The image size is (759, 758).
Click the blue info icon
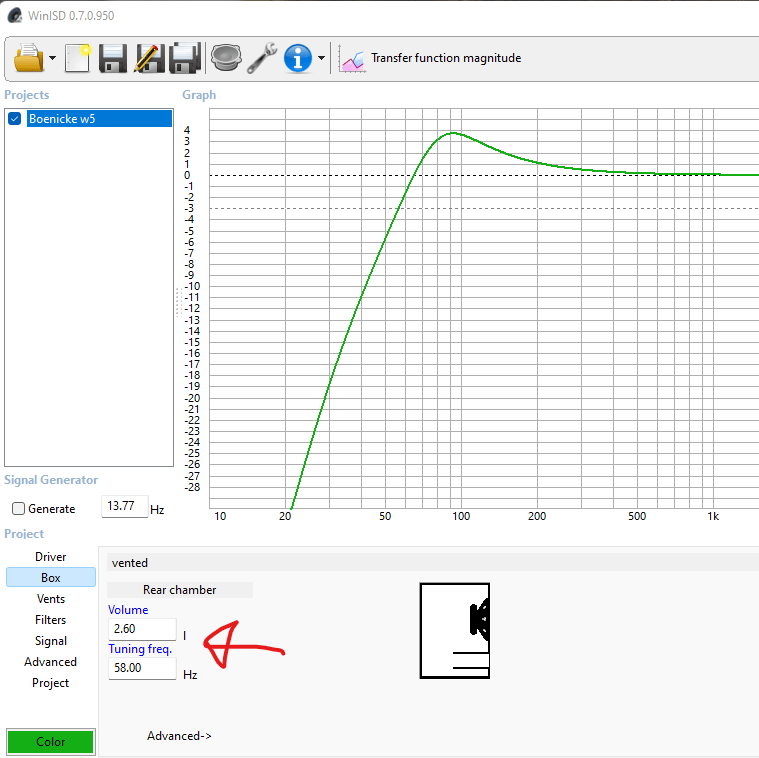tap(298, 58)
